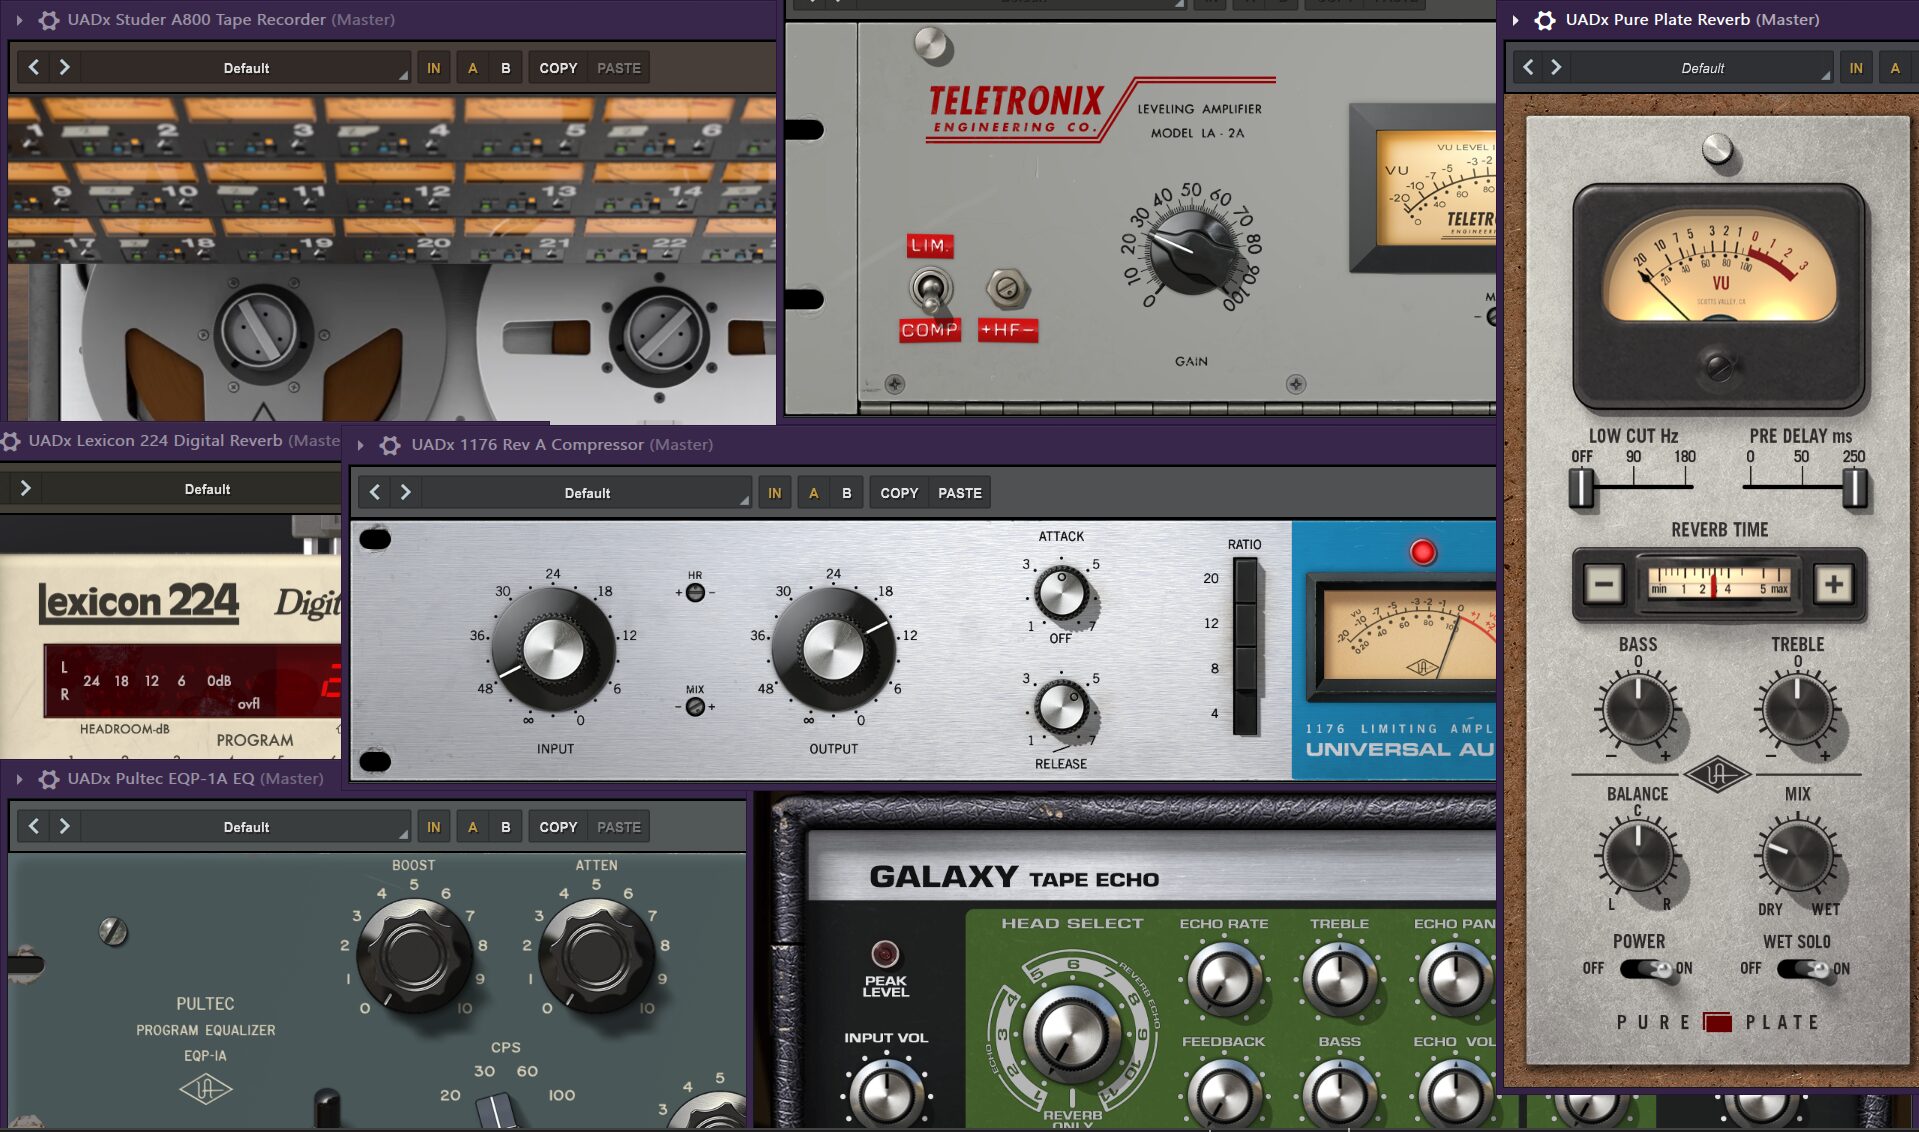Open Default preset dropdown in Pultec EQP-1A

point(246,827)
